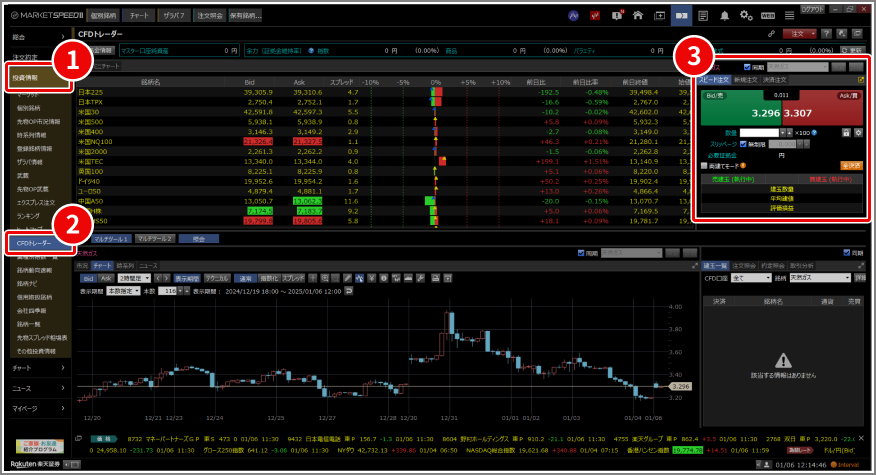The image size is (876, 475).
Task: Click the crosshair icon in chart toolbar
Action: click(x=312, y=278)
